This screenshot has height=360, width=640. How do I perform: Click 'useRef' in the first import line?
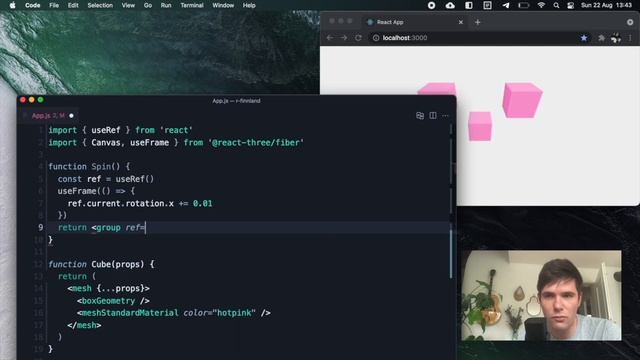pos(106,130)
